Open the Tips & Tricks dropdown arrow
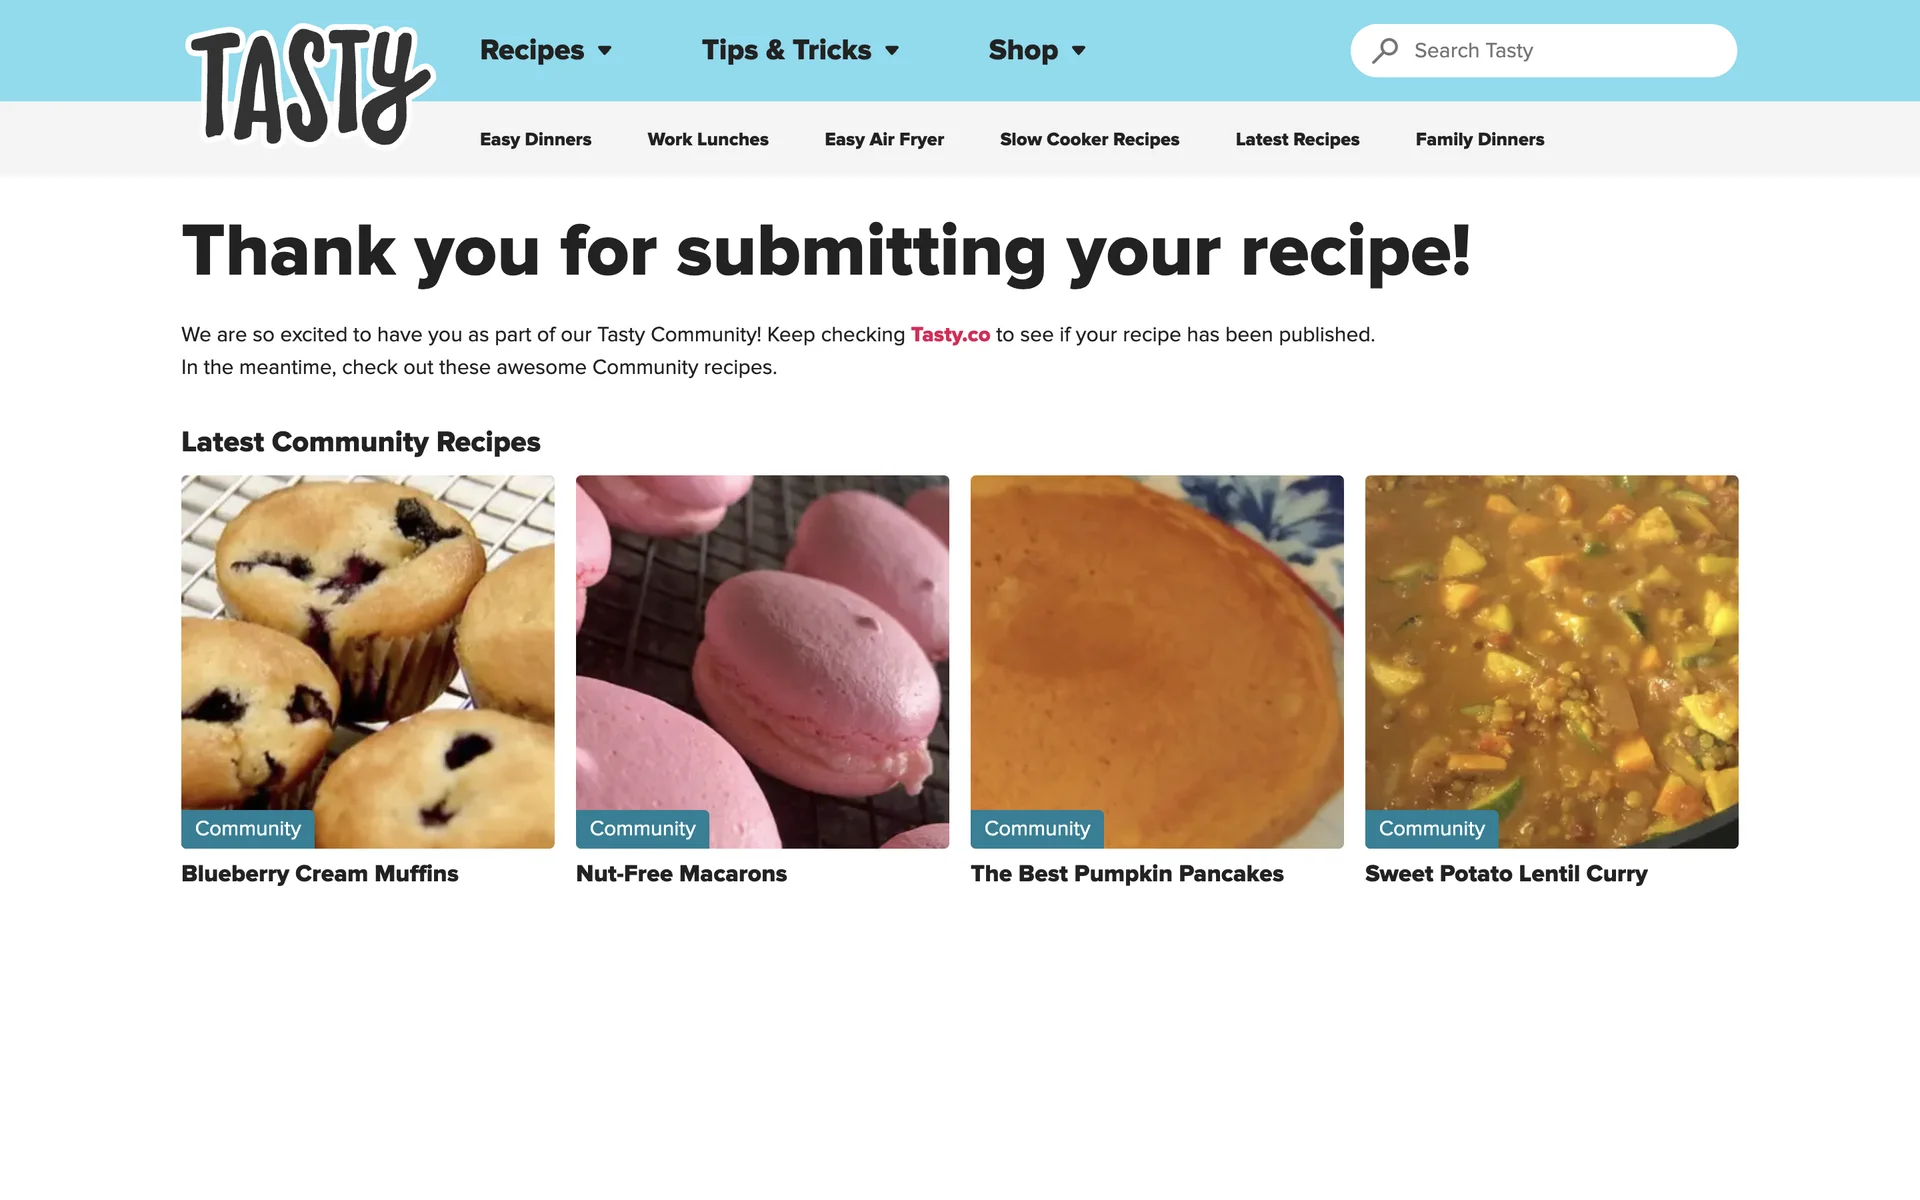 pos(892,51)
